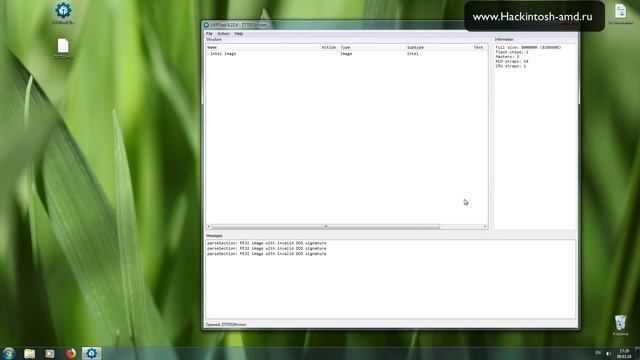
Task: Click the EN language indicator in tray
Action: 598,353
